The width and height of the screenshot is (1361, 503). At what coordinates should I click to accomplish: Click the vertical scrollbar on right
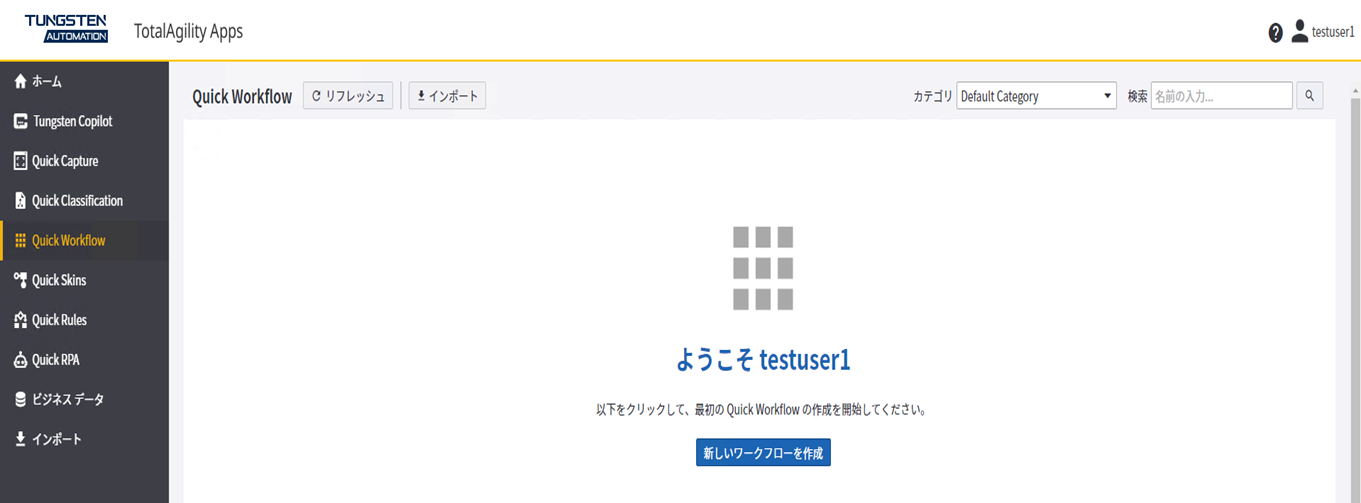pos(1355,300)
